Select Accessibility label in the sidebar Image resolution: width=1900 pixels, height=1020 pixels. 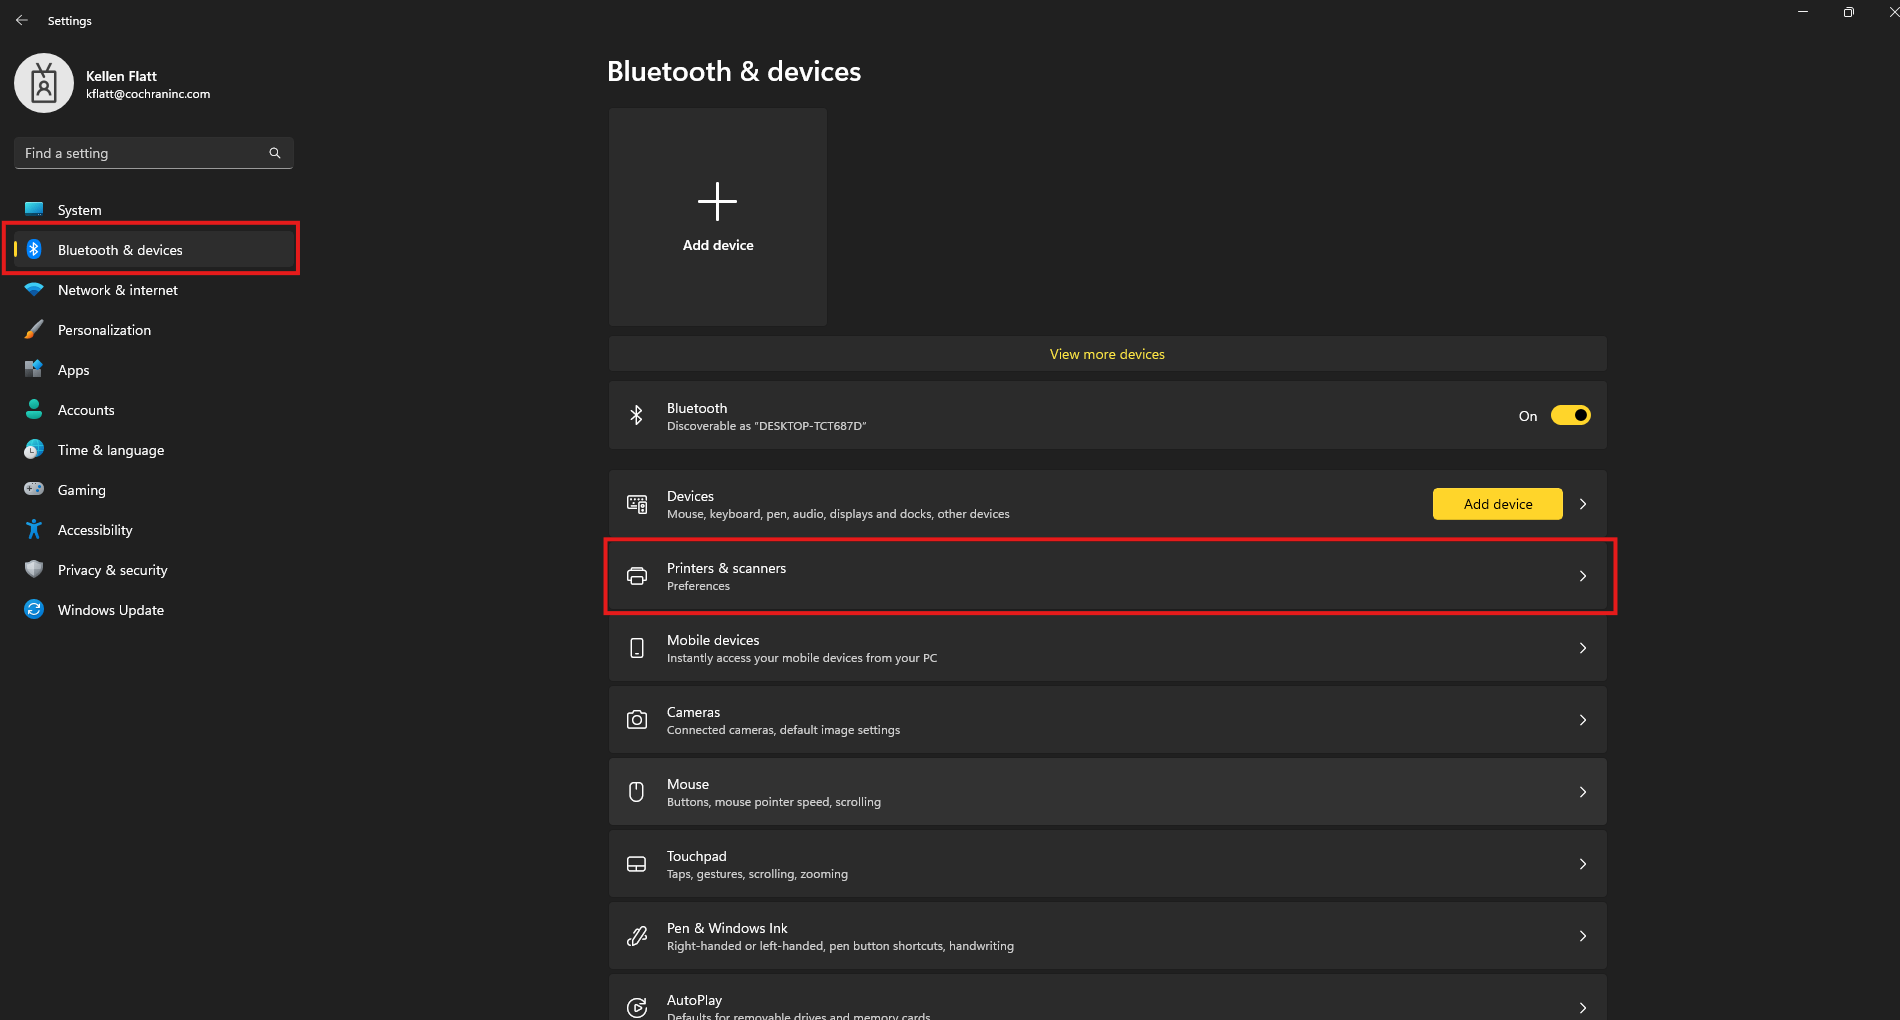pos(95,530)
